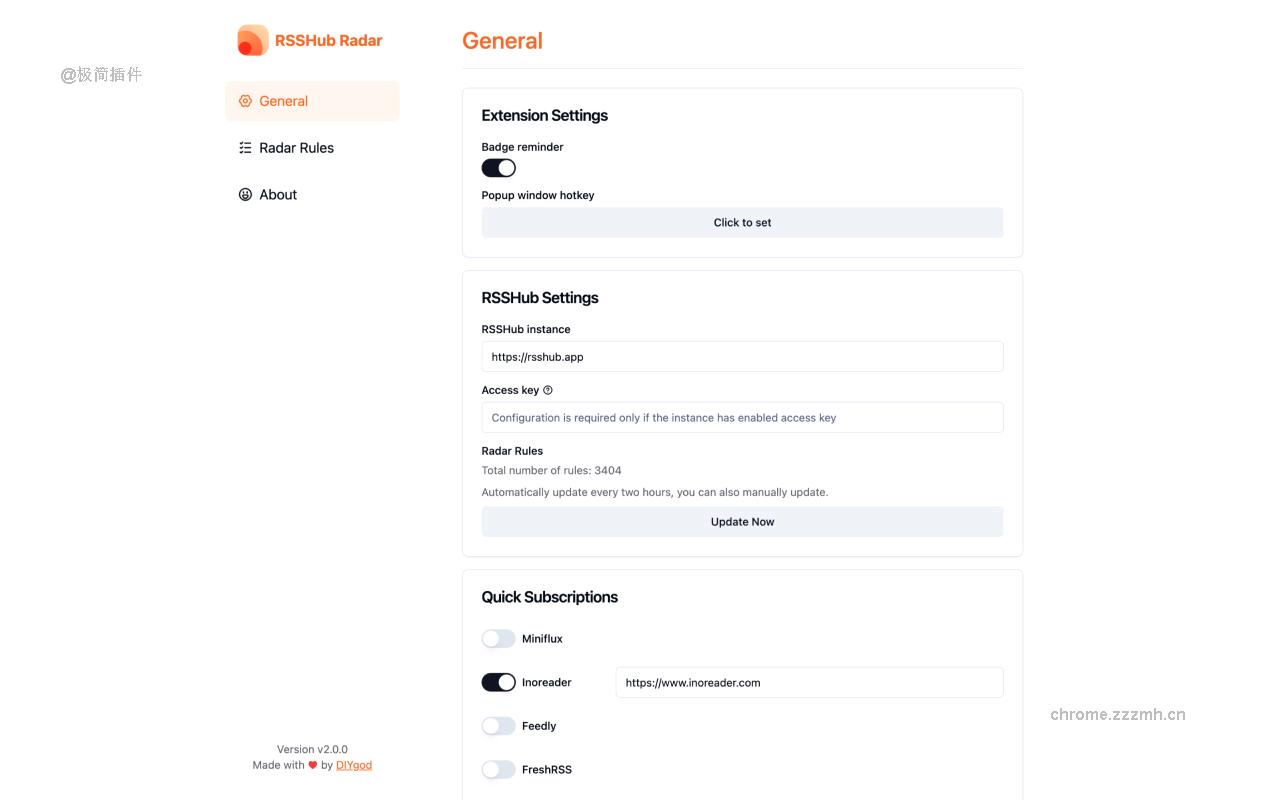Click the 'Extension Settings' heading
This screenshot has width=1280, height=800.
click(x=544, y=115)
